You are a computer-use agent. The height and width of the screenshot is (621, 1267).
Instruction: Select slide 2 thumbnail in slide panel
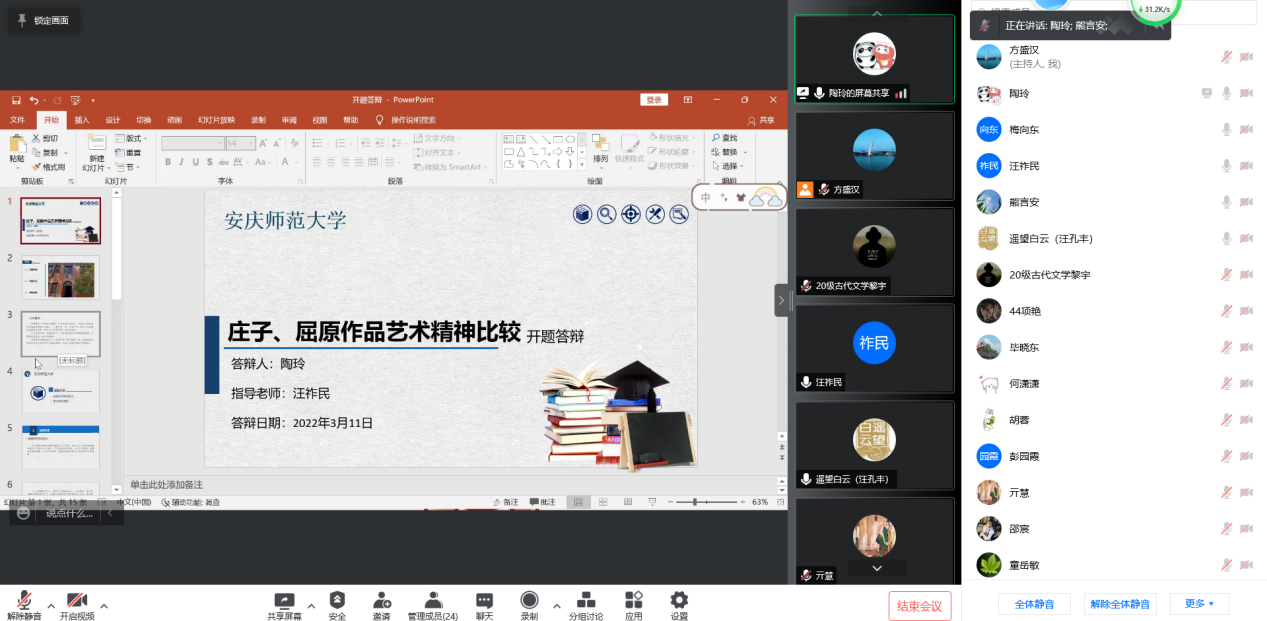click(x=61, y=276)
